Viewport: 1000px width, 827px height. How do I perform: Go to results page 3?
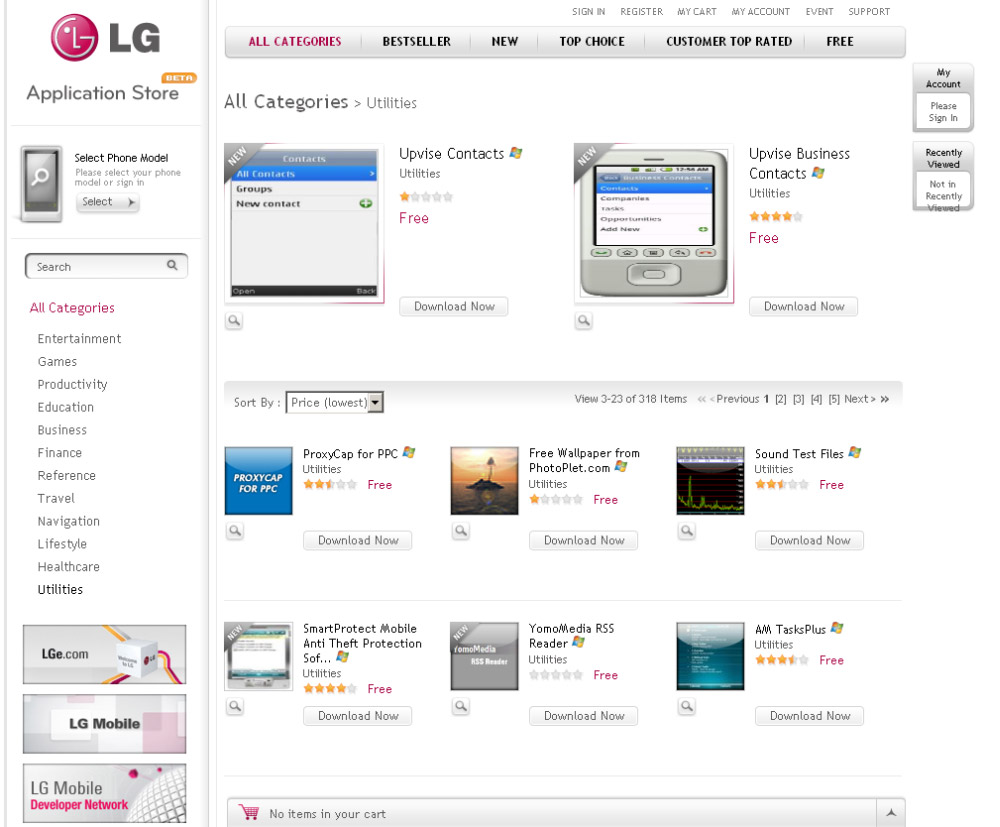coord(798,399)
